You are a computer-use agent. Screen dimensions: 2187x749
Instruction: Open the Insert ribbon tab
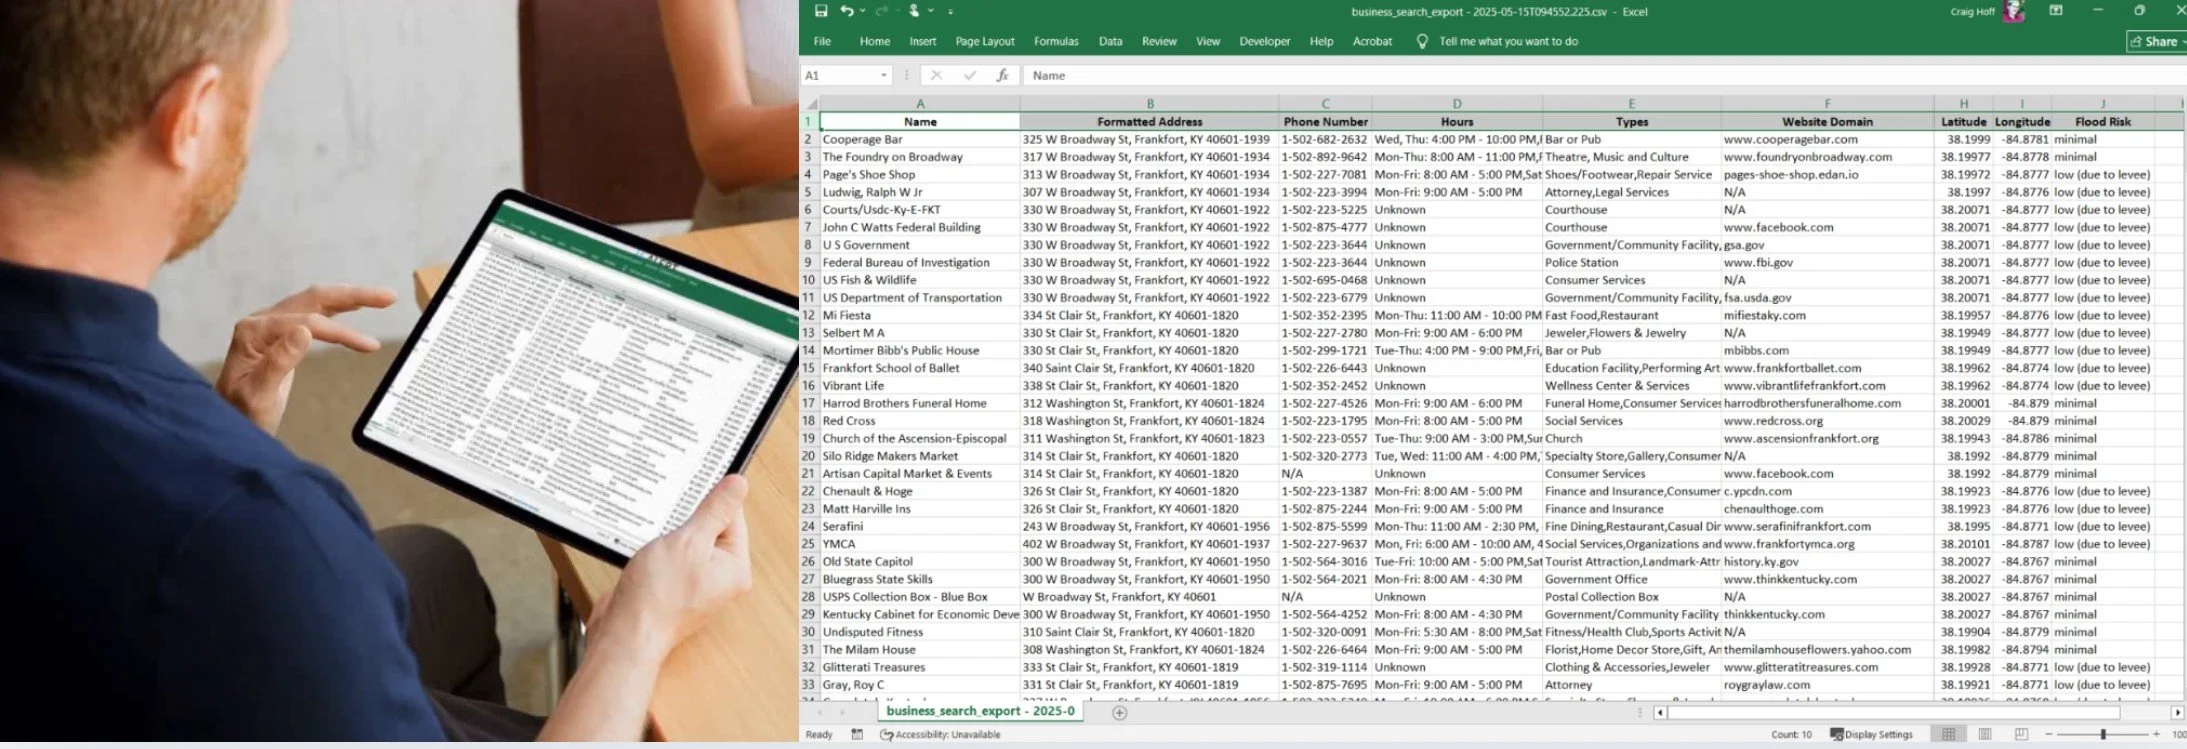click(922, 41)
